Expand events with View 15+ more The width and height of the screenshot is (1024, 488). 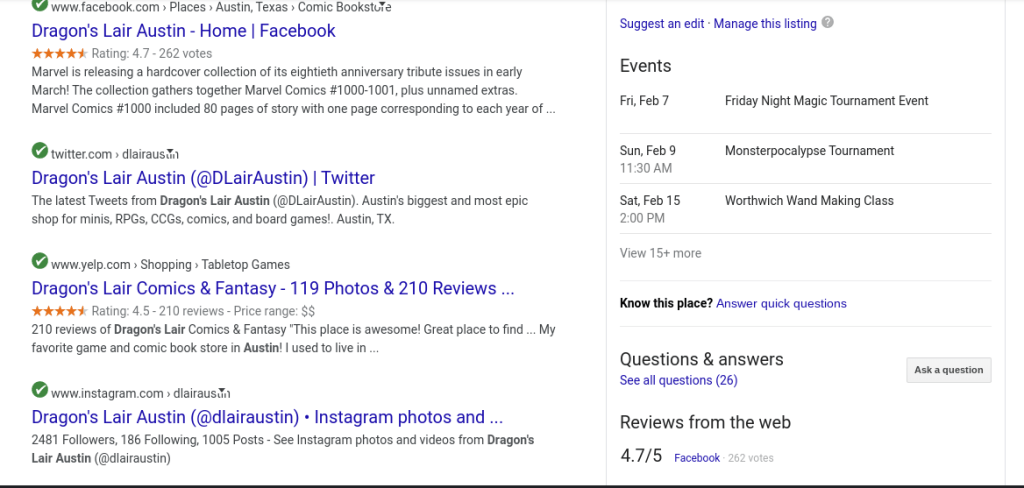660,253
